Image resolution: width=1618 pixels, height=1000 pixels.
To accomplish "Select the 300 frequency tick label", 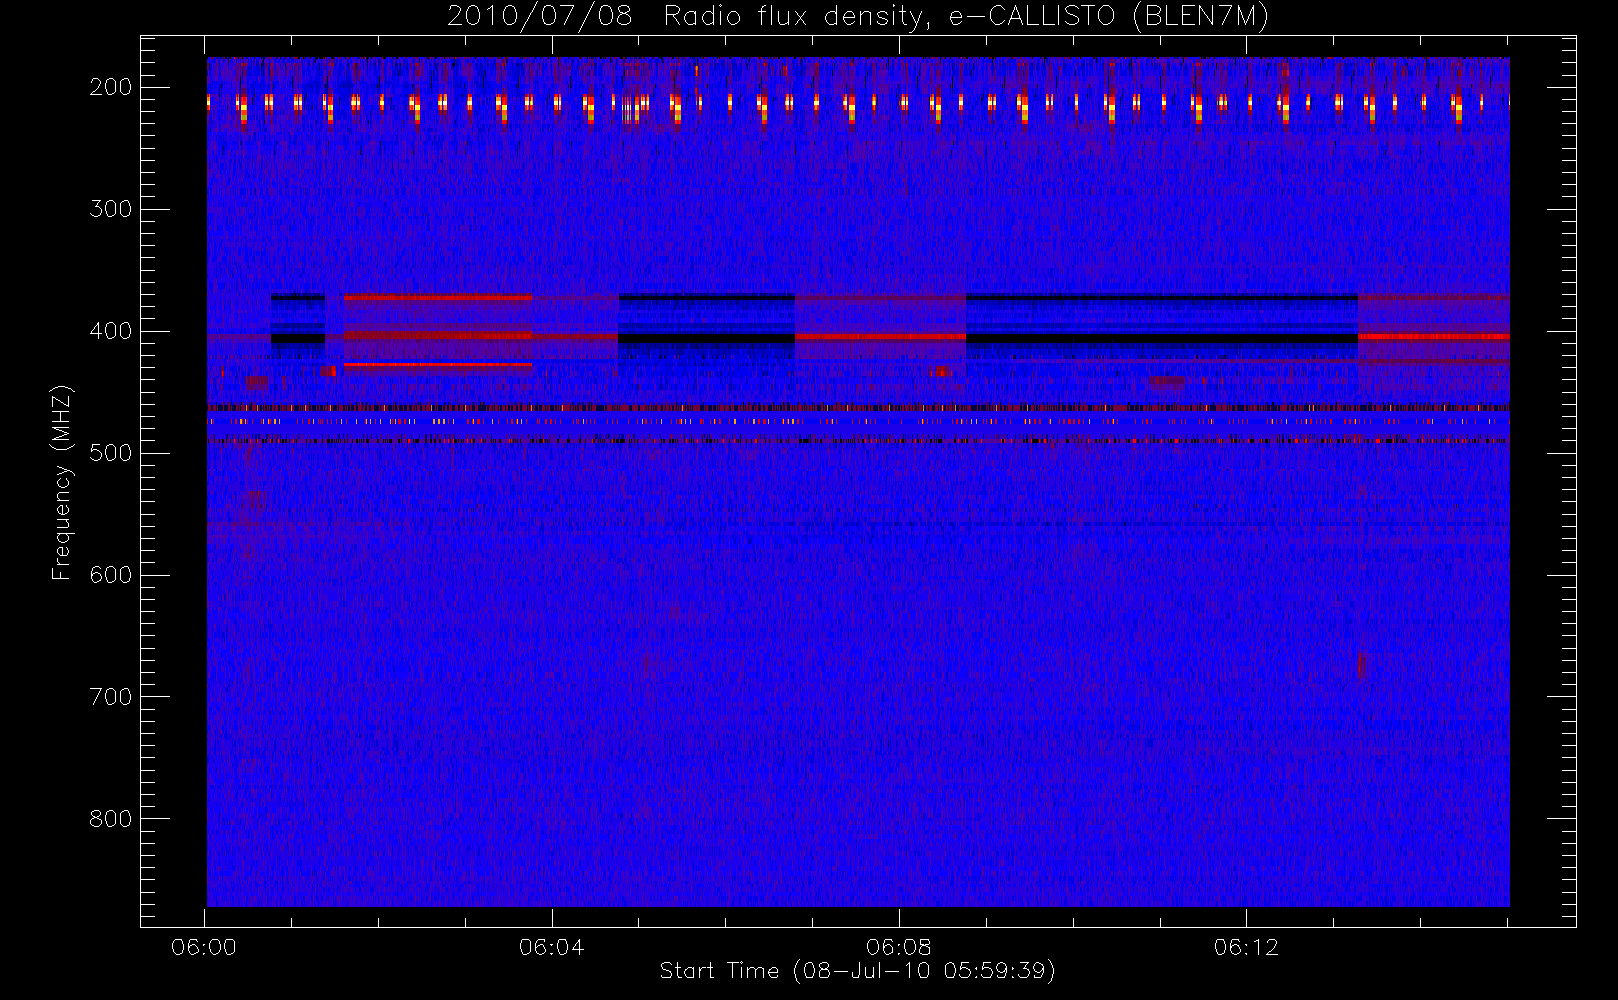I will 111,209.
